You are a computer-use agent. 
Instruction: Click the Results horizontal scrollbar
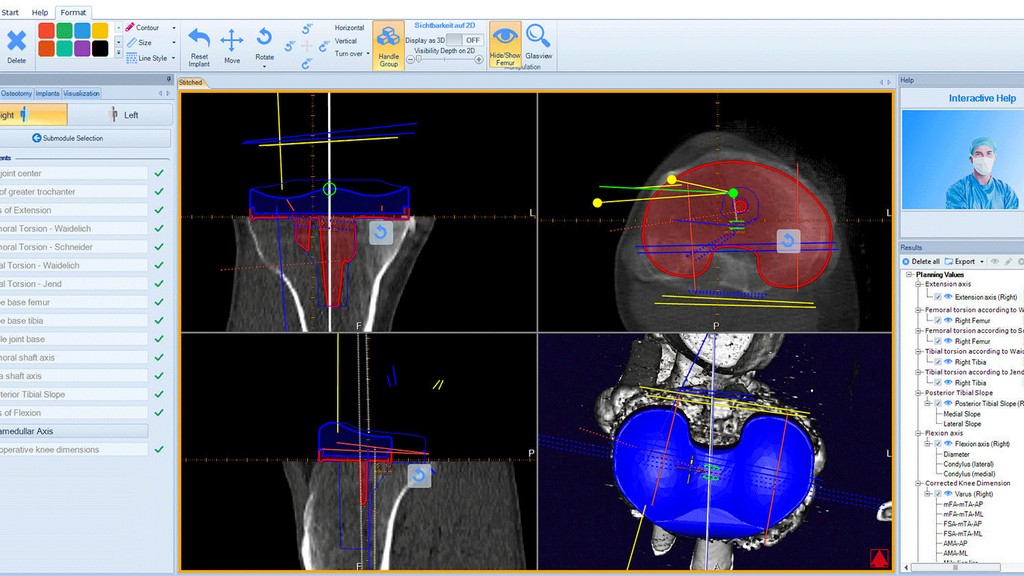[955, 567]
